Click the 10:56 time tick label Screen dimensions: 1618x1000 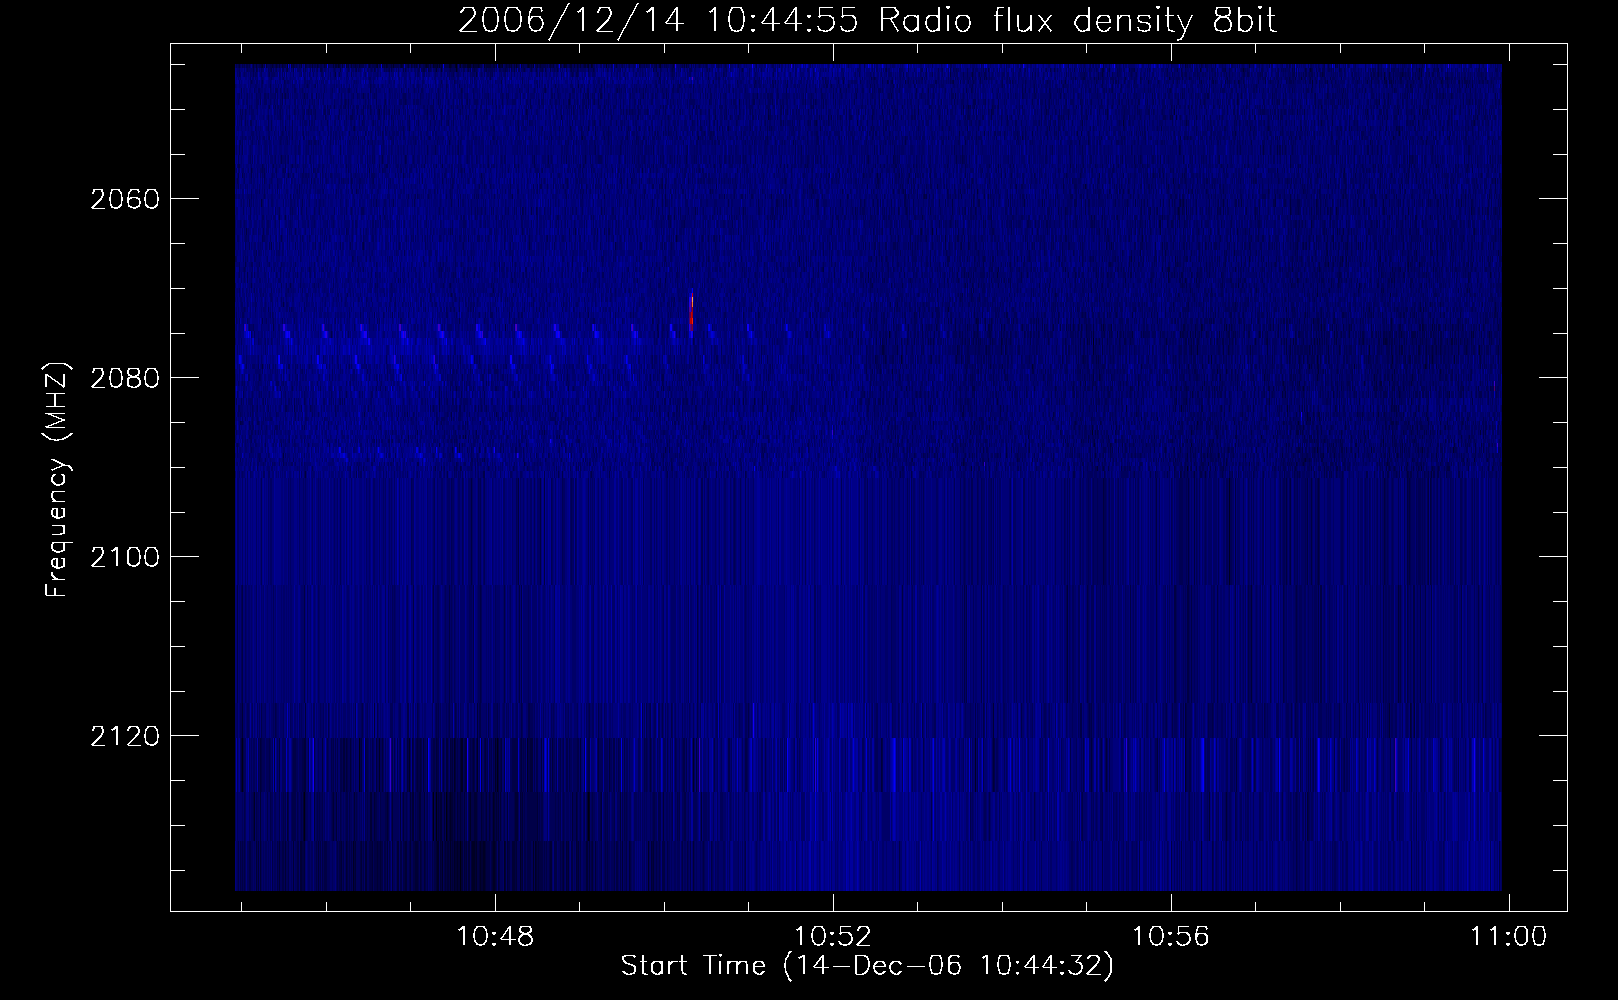point(1171,937)
